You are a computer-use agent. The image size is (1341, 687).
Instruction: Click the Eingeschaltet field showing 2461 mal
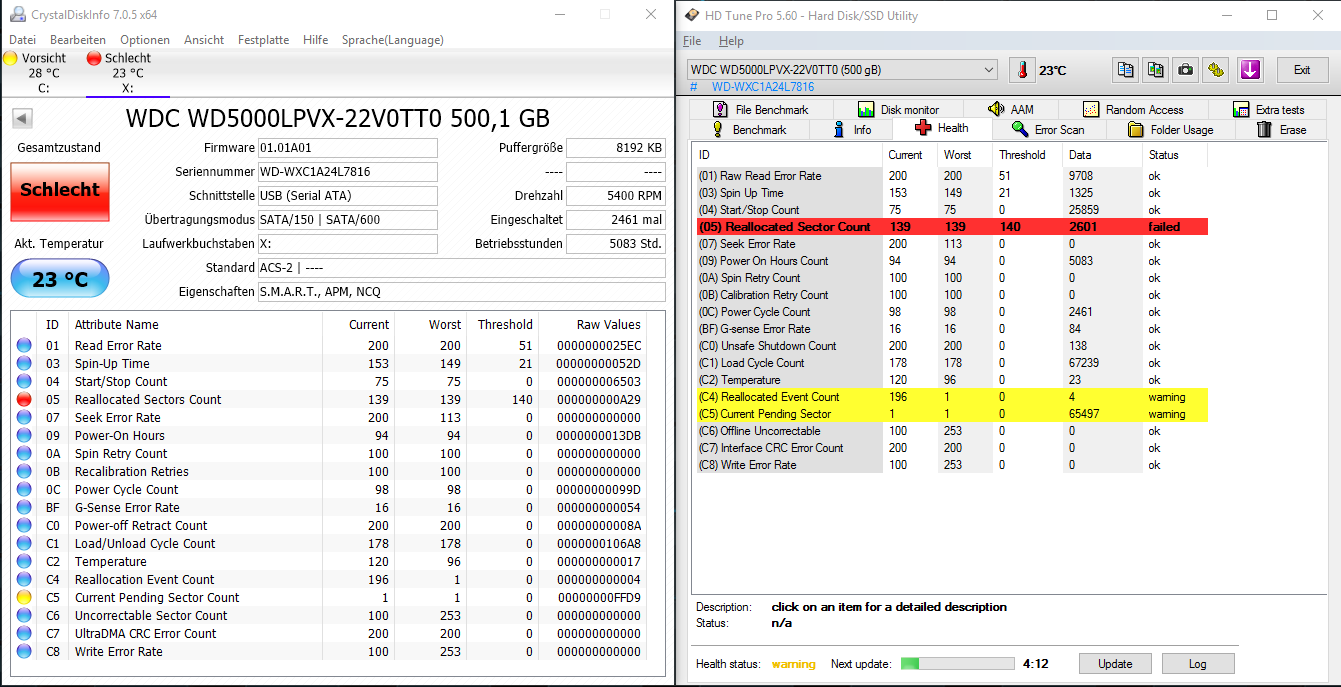coord(615,220)
